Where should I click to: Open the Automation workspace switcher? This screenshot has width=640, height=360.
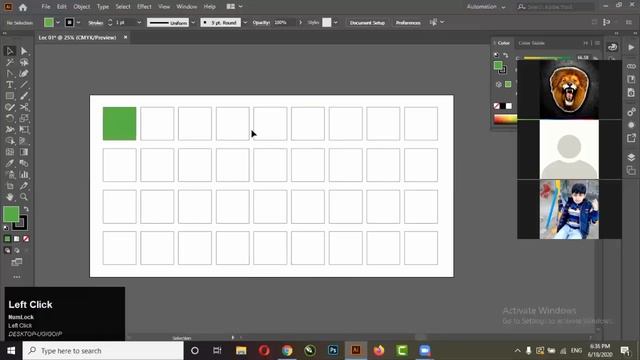point(486,7)
